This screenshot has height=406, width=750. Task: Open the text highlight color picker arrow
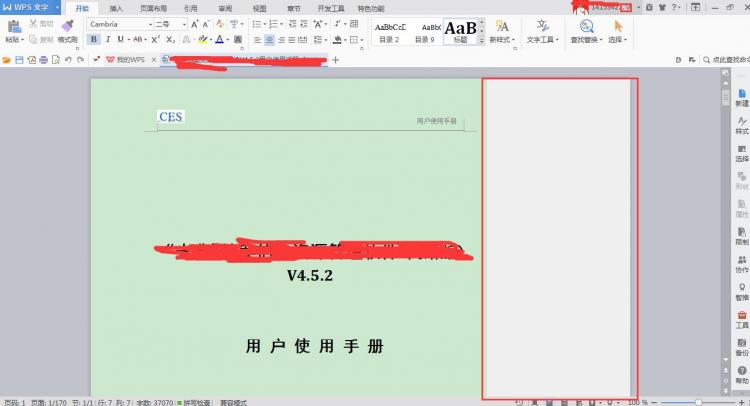tap(211, 40)
